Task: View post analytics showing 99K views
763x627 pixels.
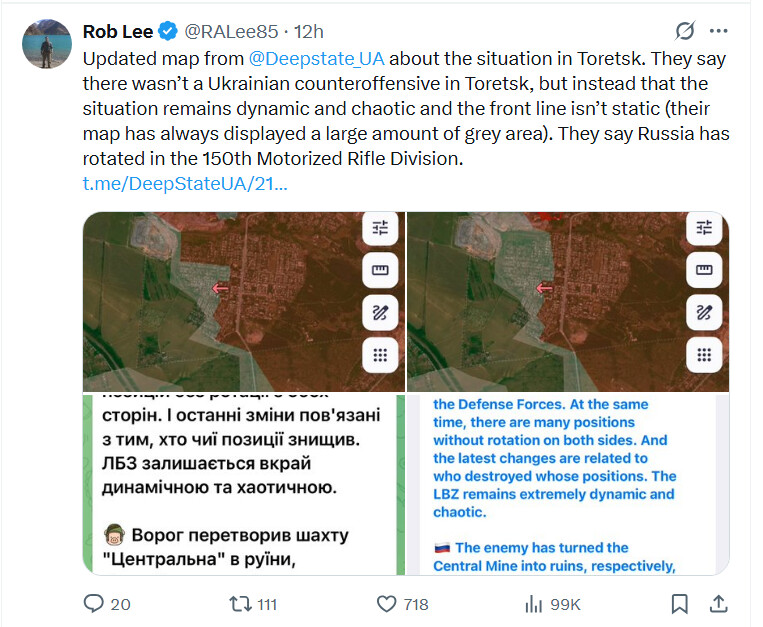Action: 534,604
